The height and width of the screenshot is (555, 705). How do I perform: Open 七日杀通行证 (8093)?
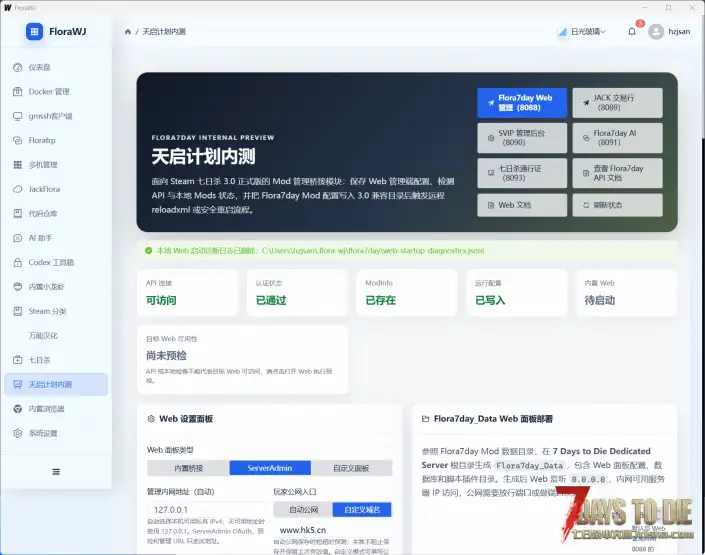pos(522,173)
